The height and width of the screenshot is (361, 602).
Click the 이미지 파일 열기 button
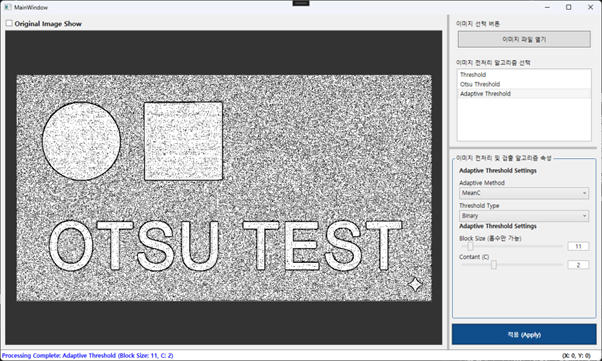click(524, 39)
